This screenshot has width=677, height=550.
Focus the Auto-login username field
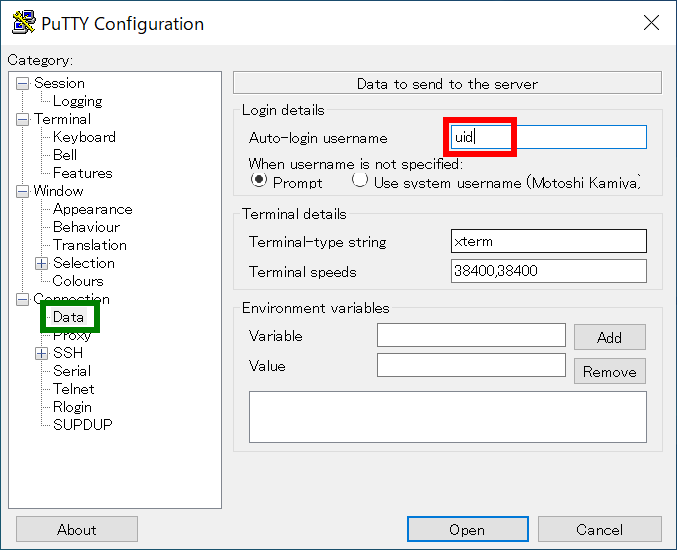tap(549, 137)
